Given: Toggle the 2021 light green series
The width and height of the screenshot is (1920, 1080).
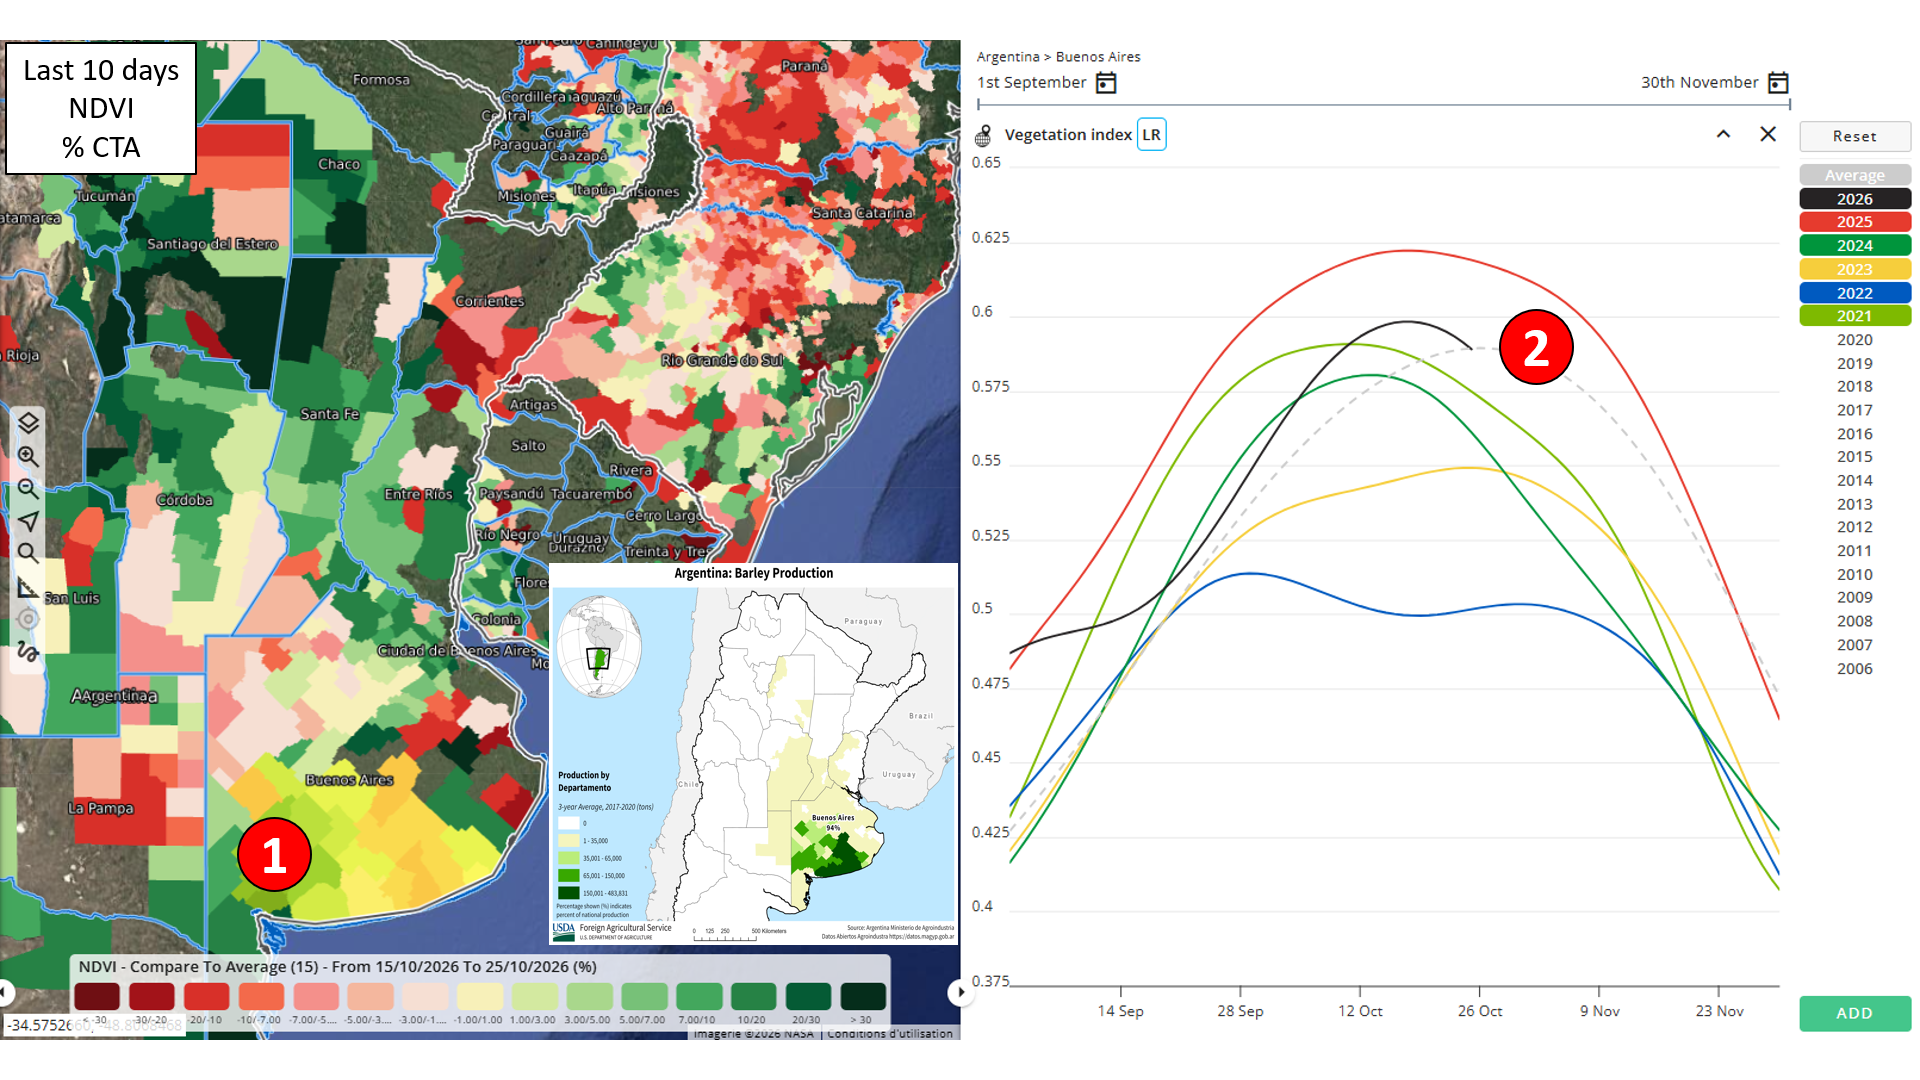Looking at the screenshot, I should (1855, 316).
